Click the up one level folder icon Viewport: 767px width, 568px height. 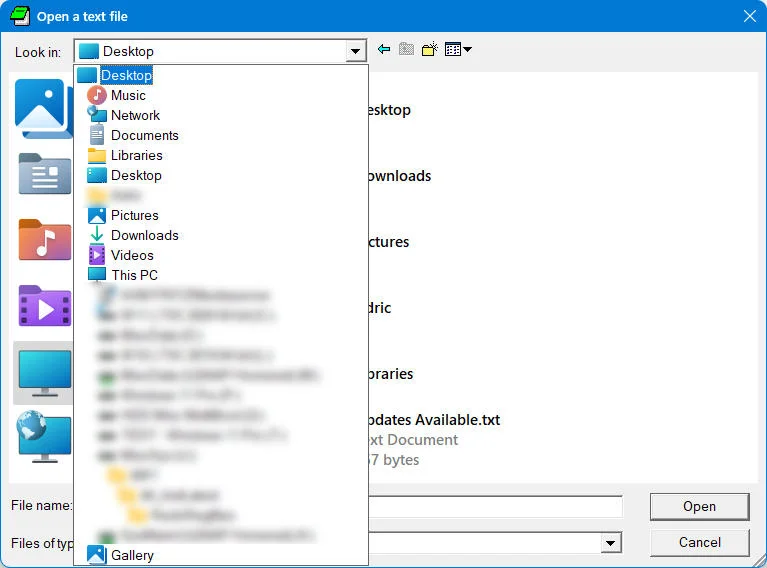click(x=406, y=49)
